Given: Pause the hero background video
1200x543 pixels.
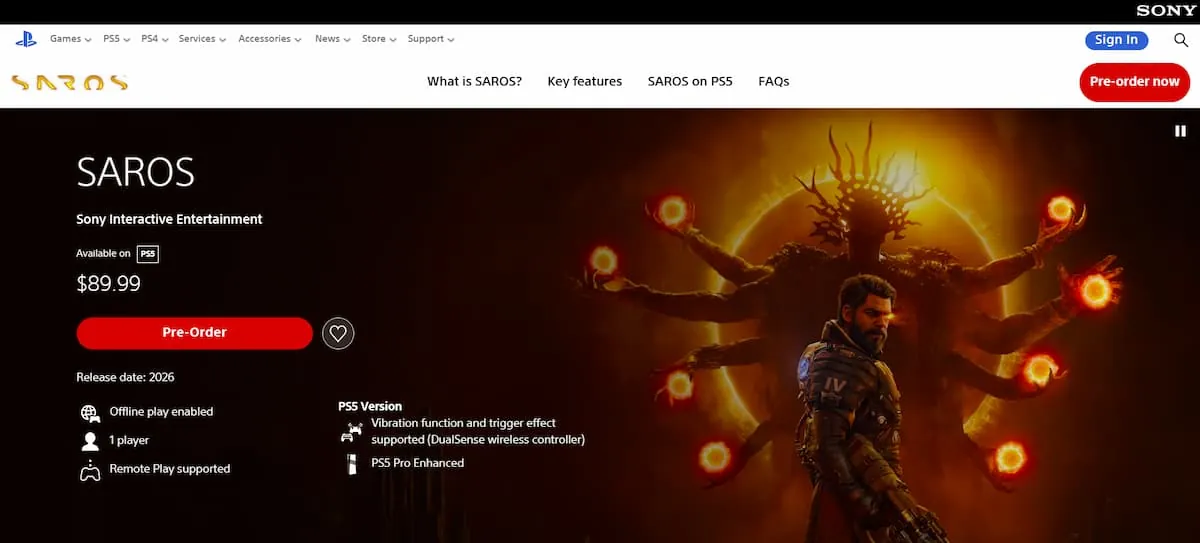Looking at the screenshot, I should [1180, 131].
